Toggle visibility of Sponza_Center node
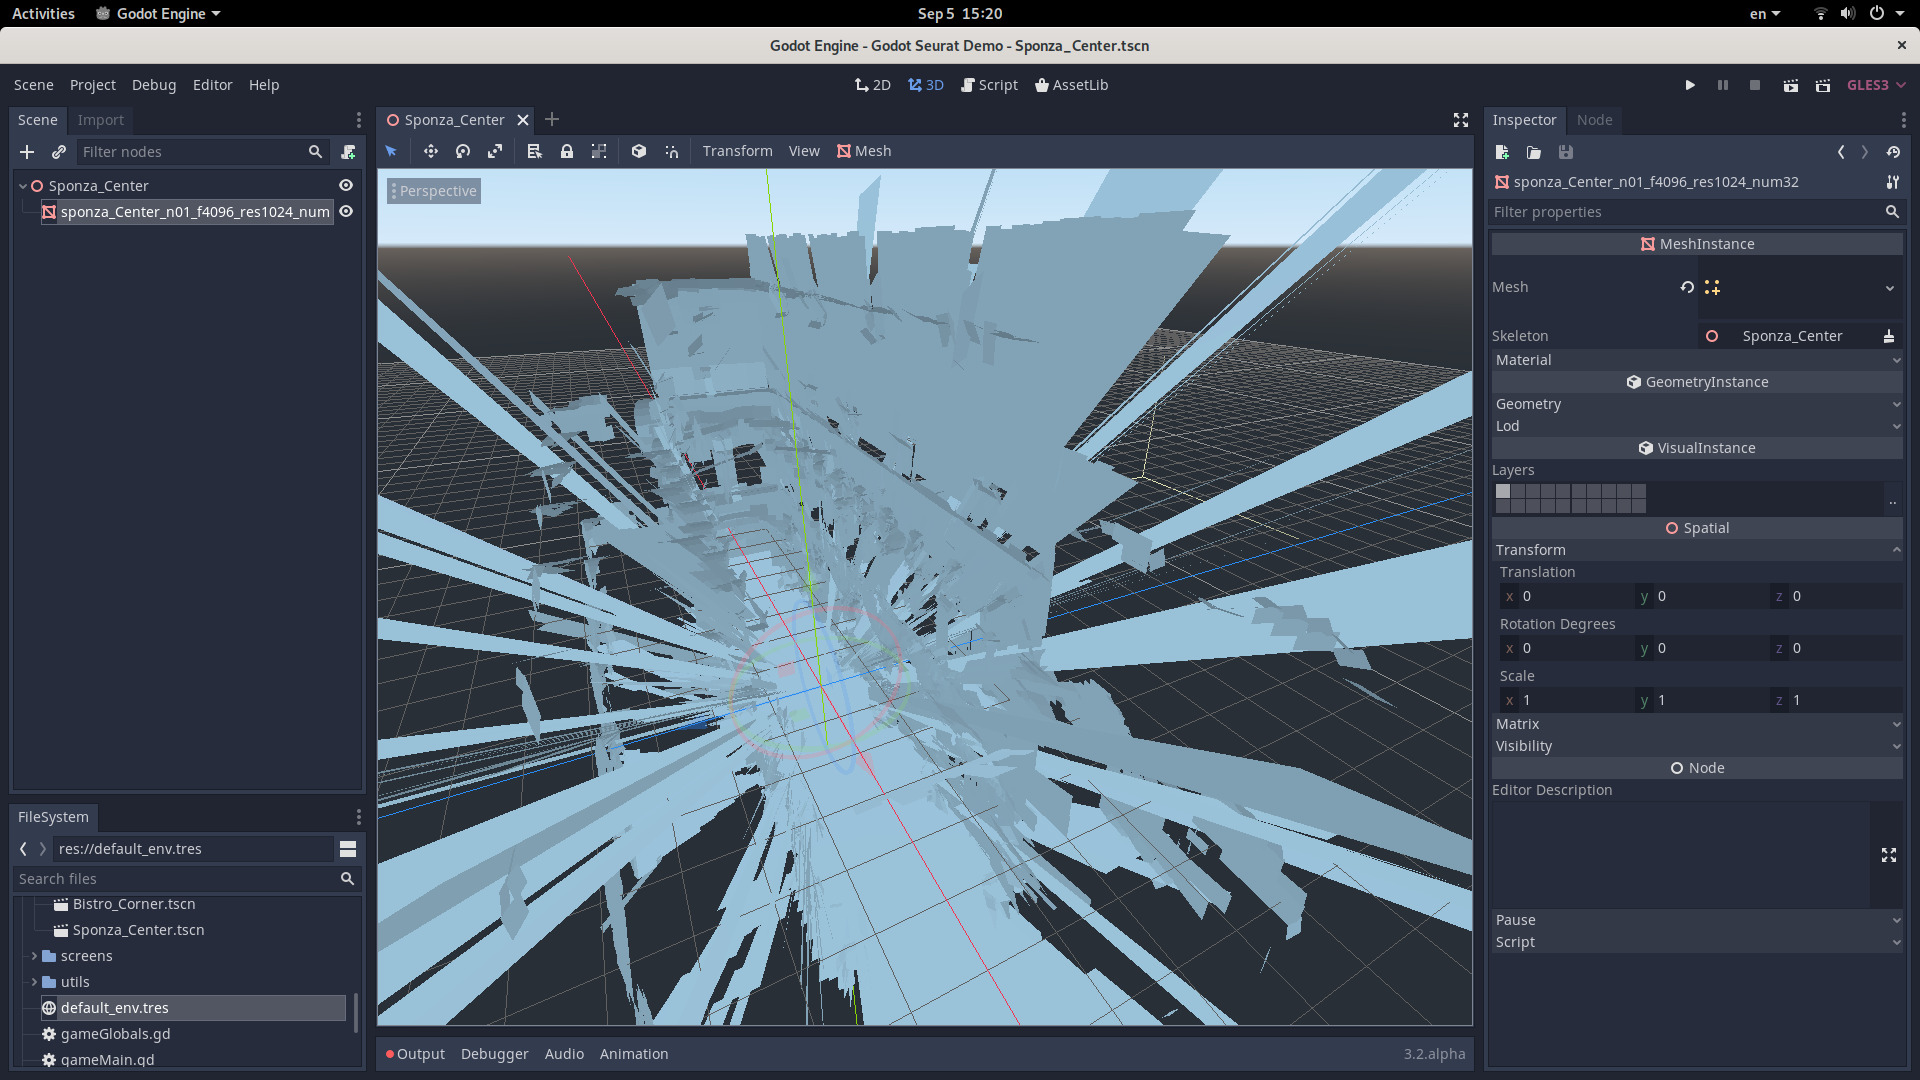1920x1080 pixels. click(346, 185)
